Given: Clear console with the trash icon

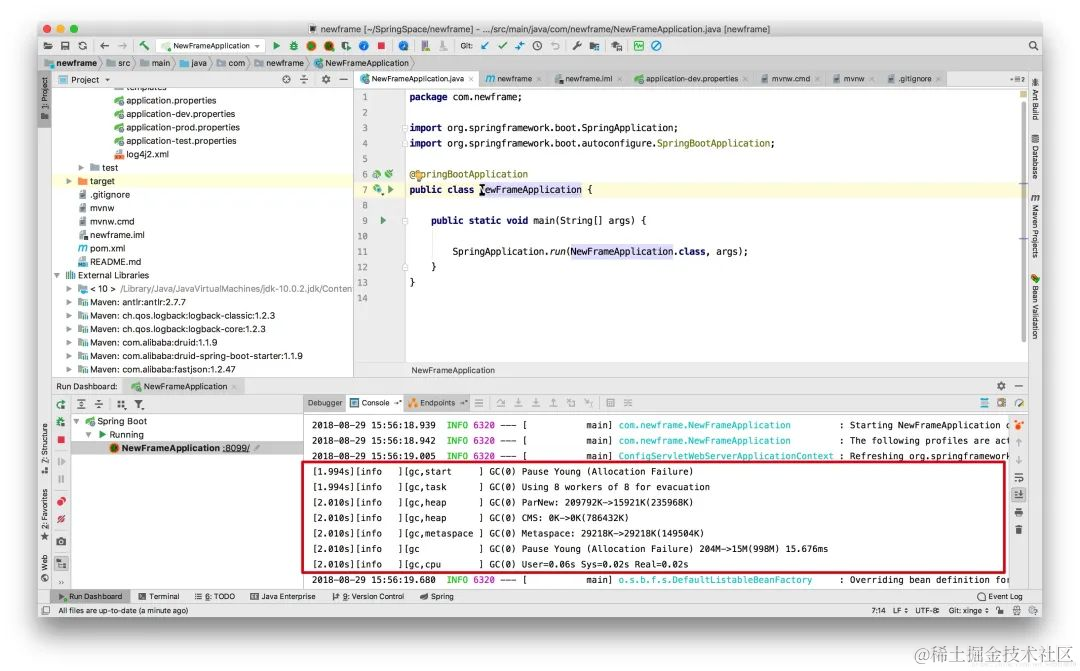Looking at the screenshot, I should (x=1019, y=529).
